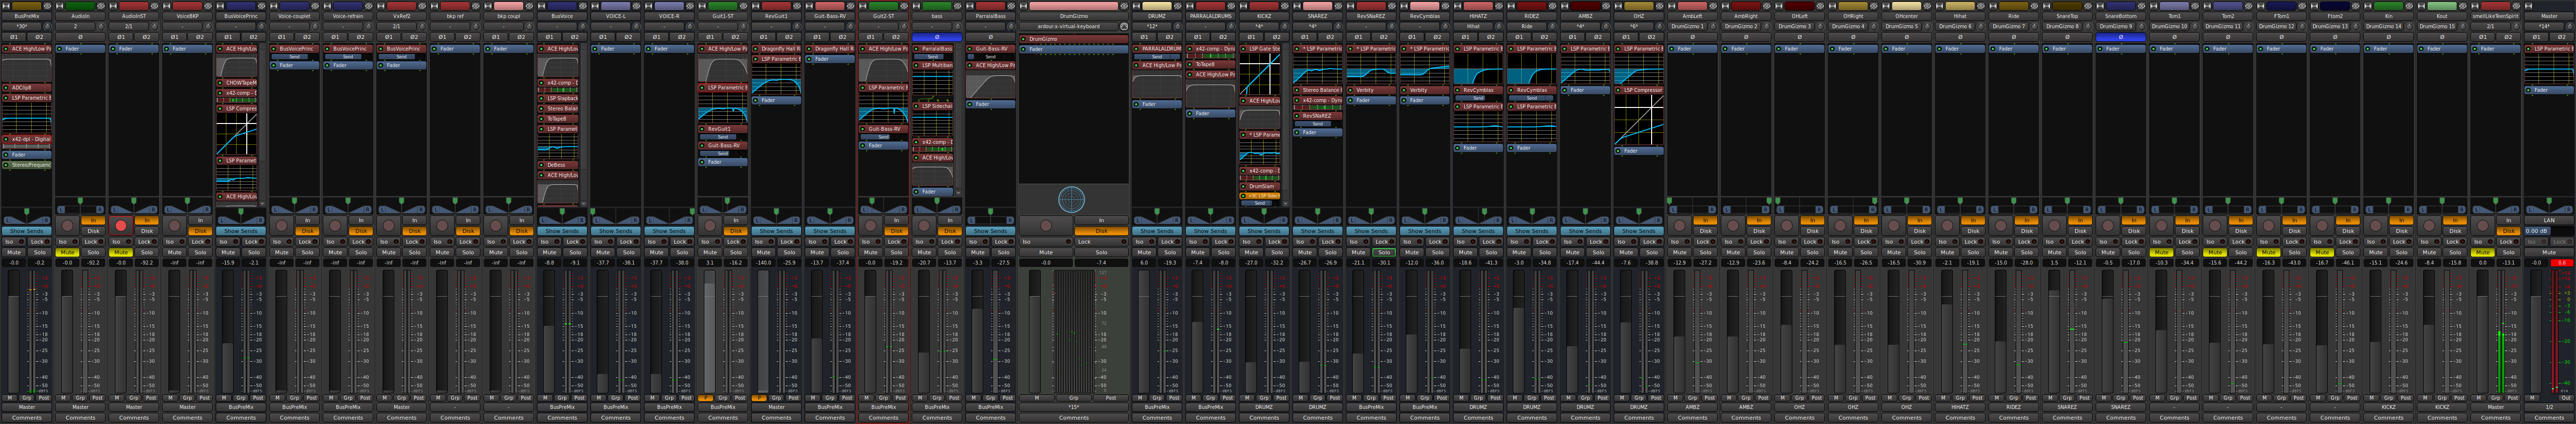Click the hide-strip eye icon on BusPreMix

[x=47, y=6]
